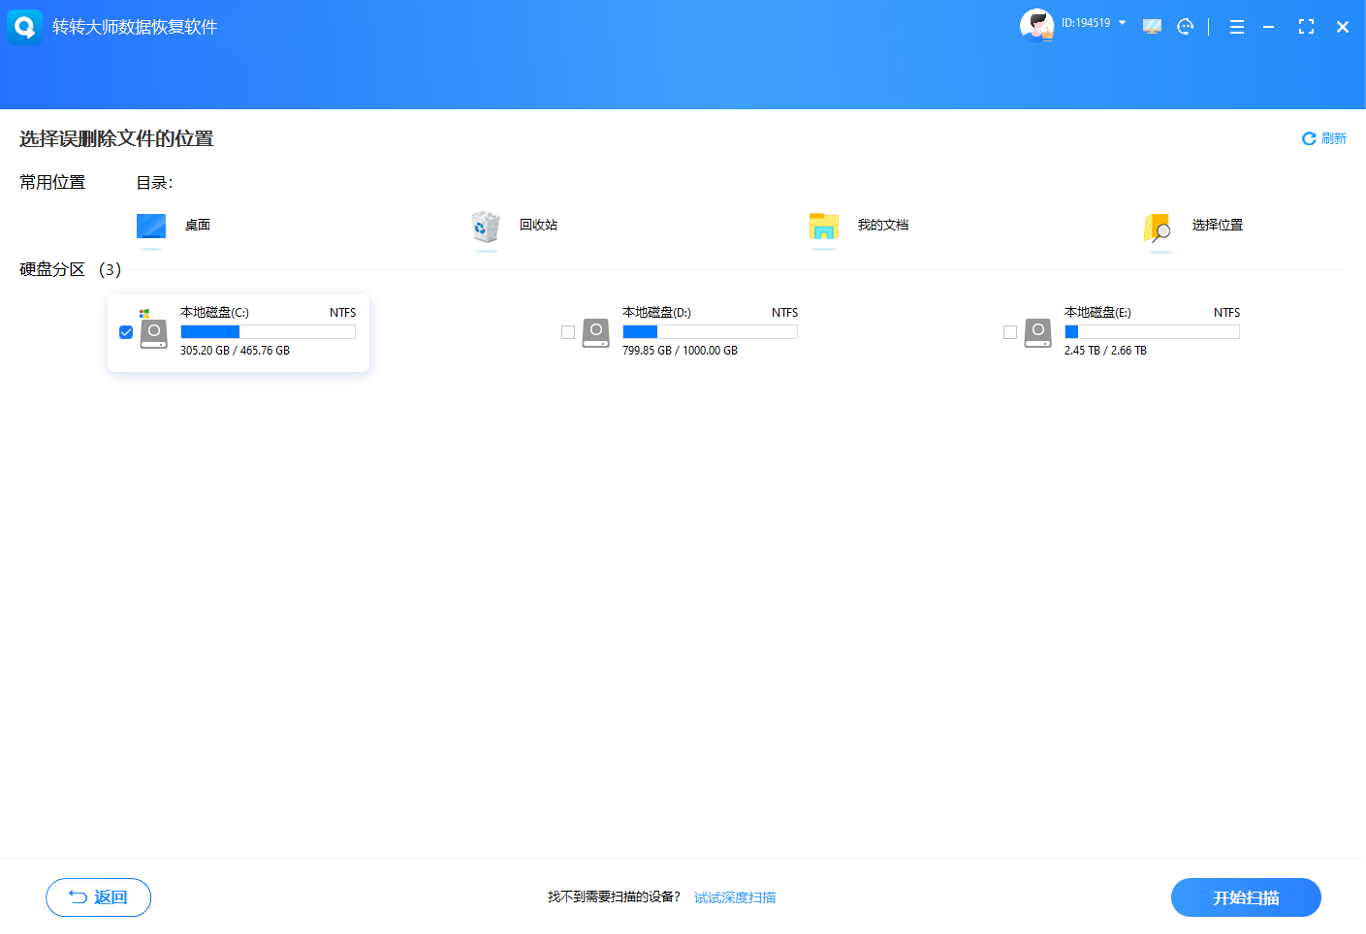Click the D: drive disk icon
1366x934 pixels.
tap(596, 333)
